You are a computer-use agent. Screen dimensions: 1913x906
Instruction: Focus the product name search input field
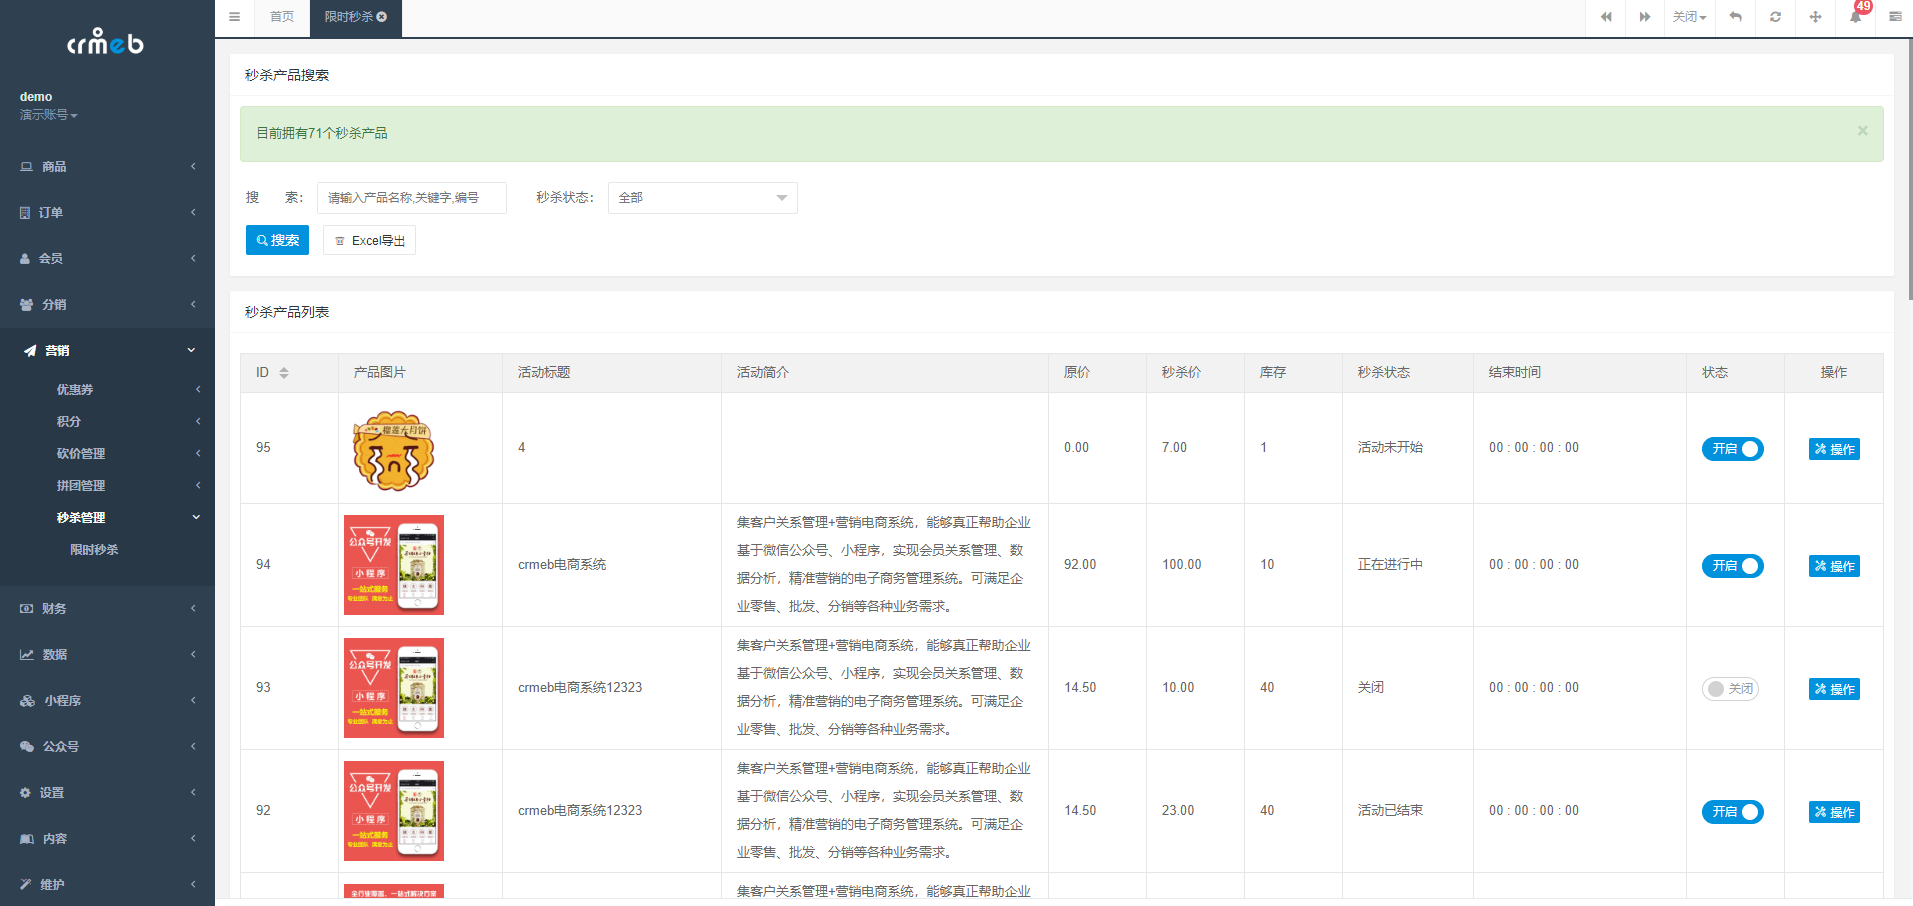point(412,198)
